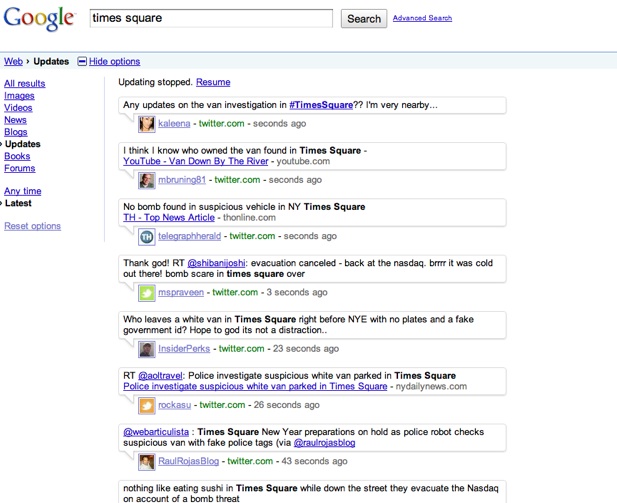Open YouTube - Van Down By The River link
The width and height of the screenshot is (617, 503).
coord(195,161)
